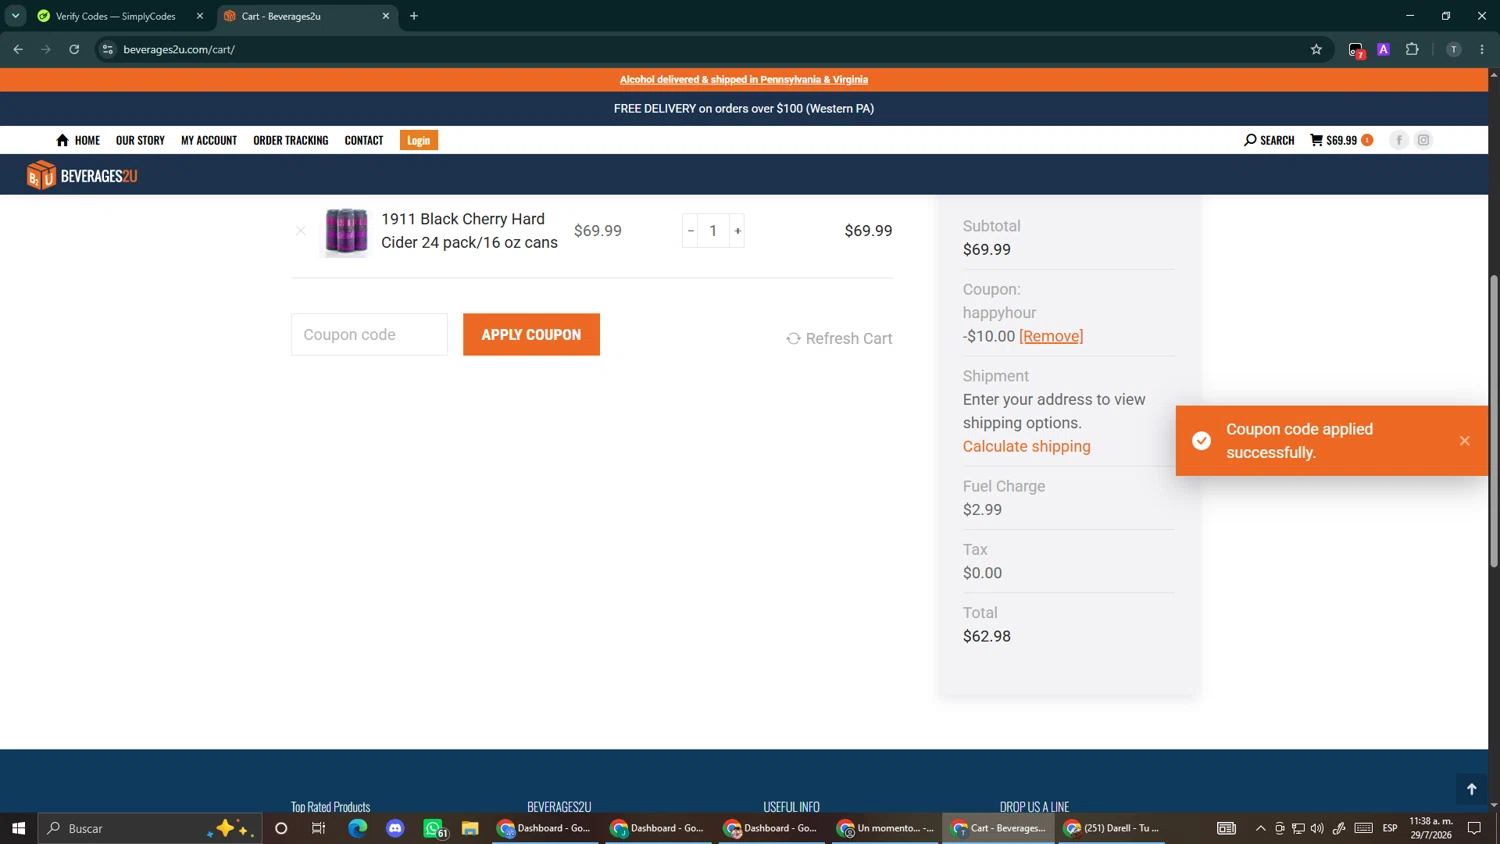Image resolution: width=1500 pixels, height=844 pixels.
Task: Open Discord from the taskbar
Action: (x=395, y=828)
